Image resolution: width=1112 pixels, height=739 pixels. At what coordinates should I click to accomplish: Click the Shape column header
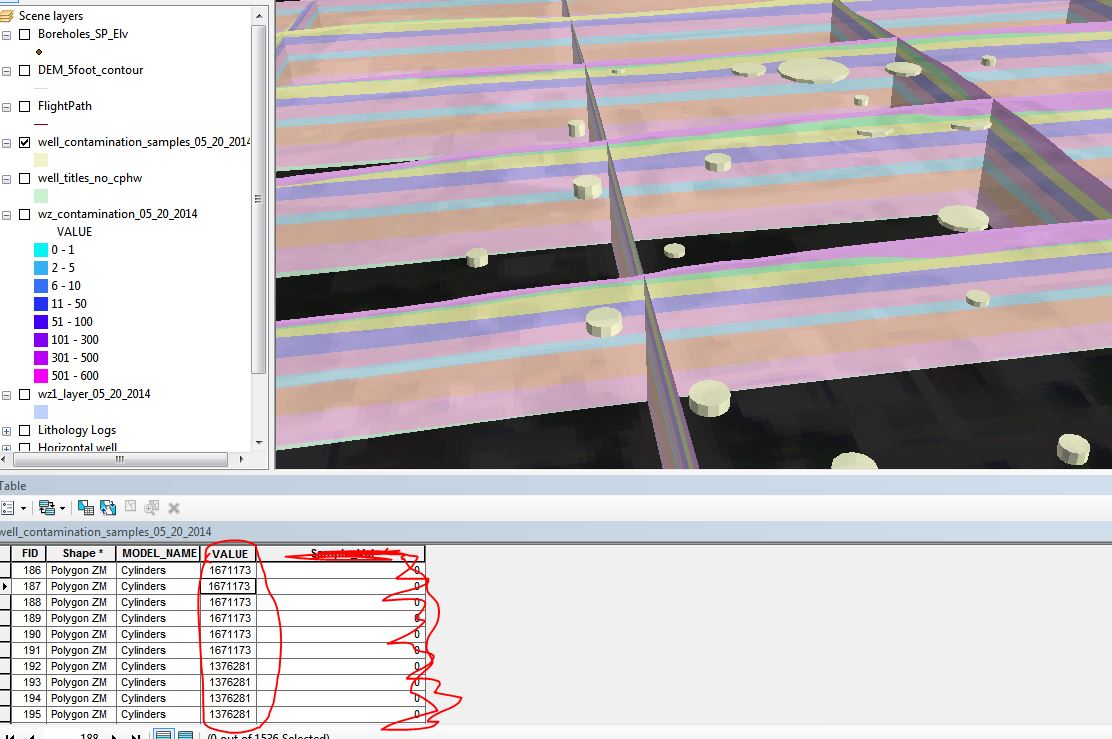[x=82, y=553]
